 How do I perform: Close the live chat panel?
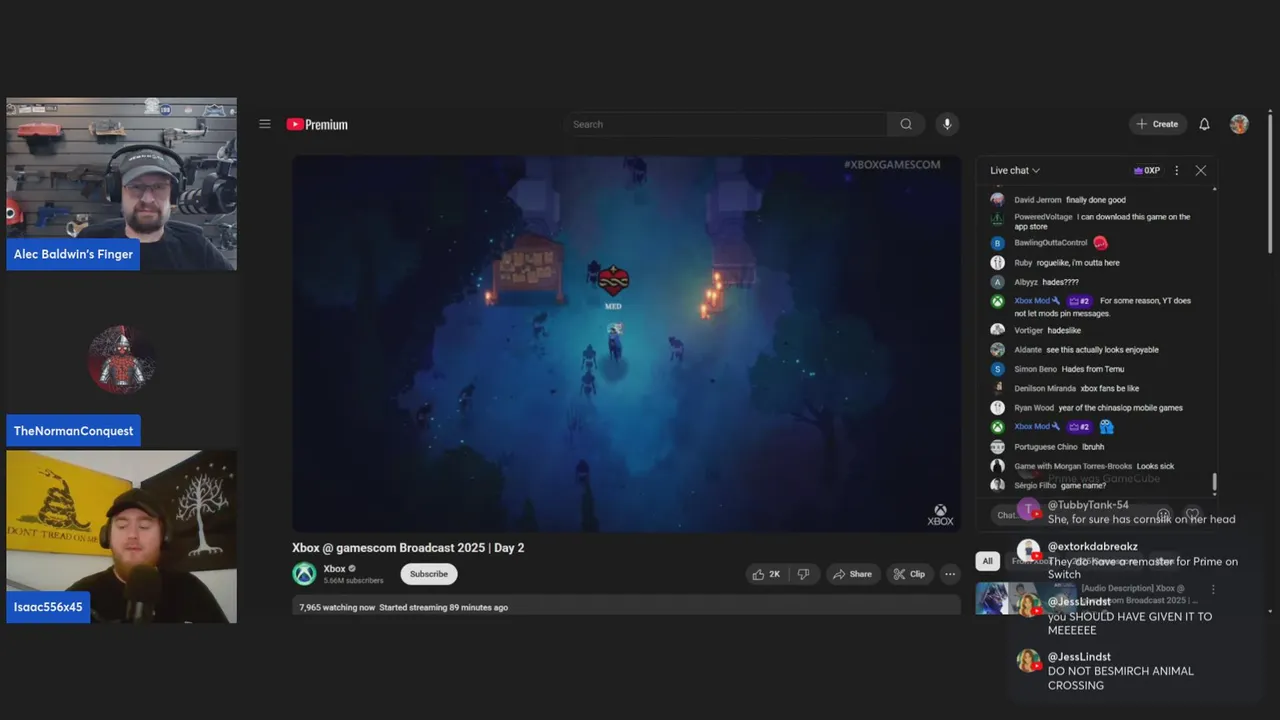click(1201, 171)
